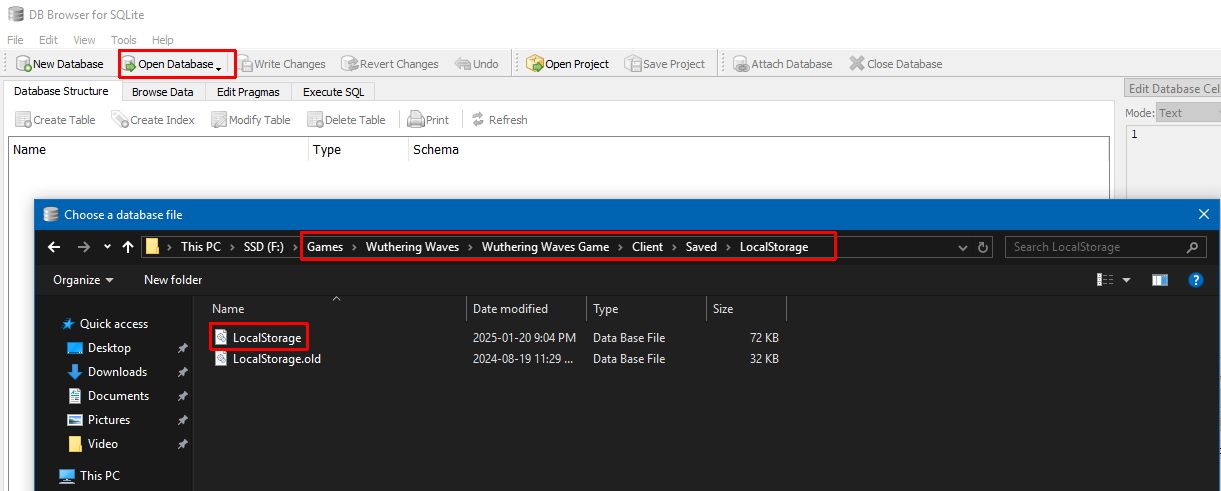Click Open Project in the toolbar
The width and height of the screenshot is (1221, 491).
point(568,64)
